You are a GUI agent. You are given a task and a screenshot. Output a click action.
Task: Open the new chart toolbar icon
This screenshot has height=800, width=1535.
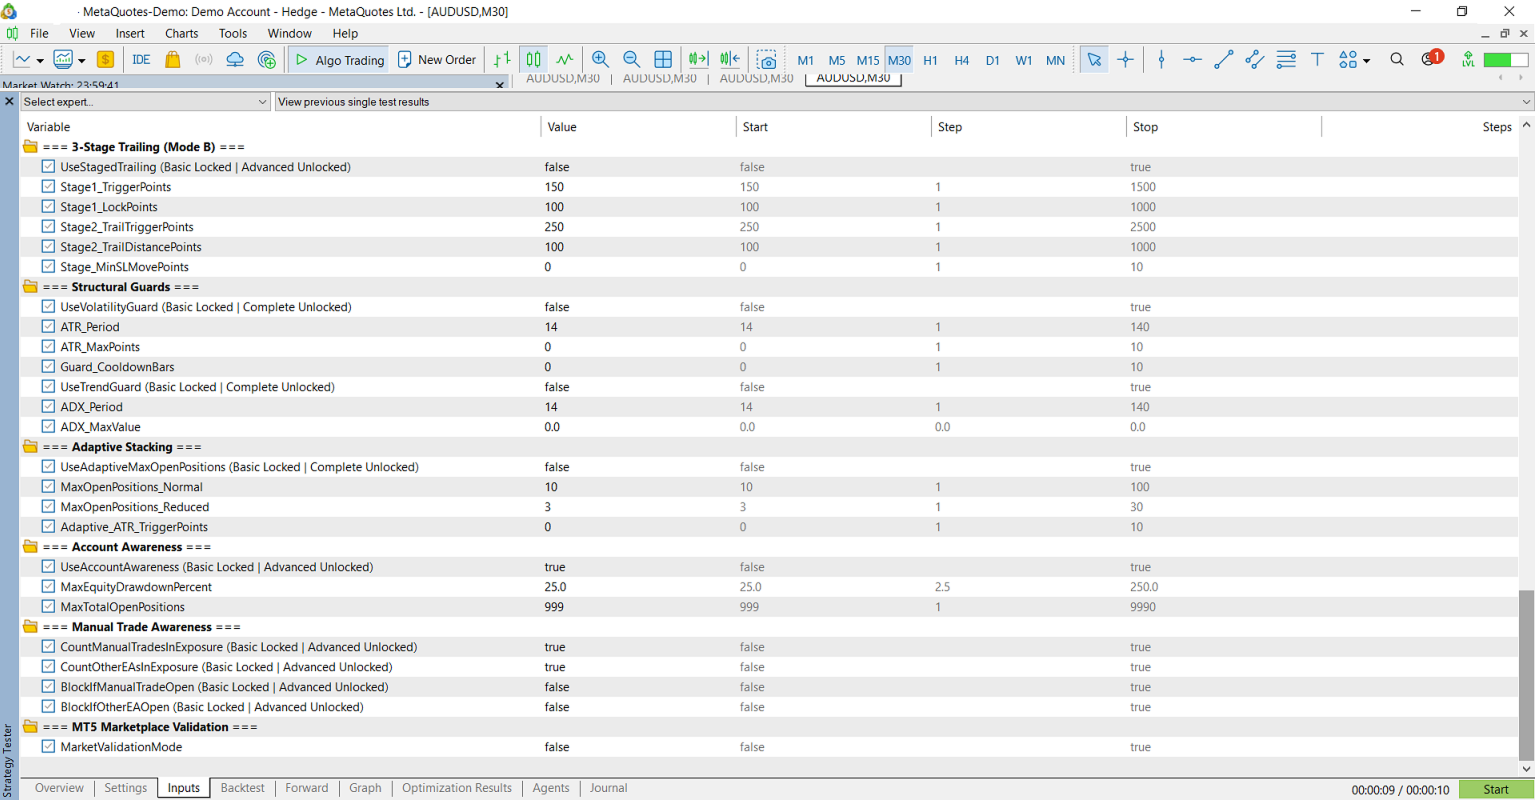[22, 60]
